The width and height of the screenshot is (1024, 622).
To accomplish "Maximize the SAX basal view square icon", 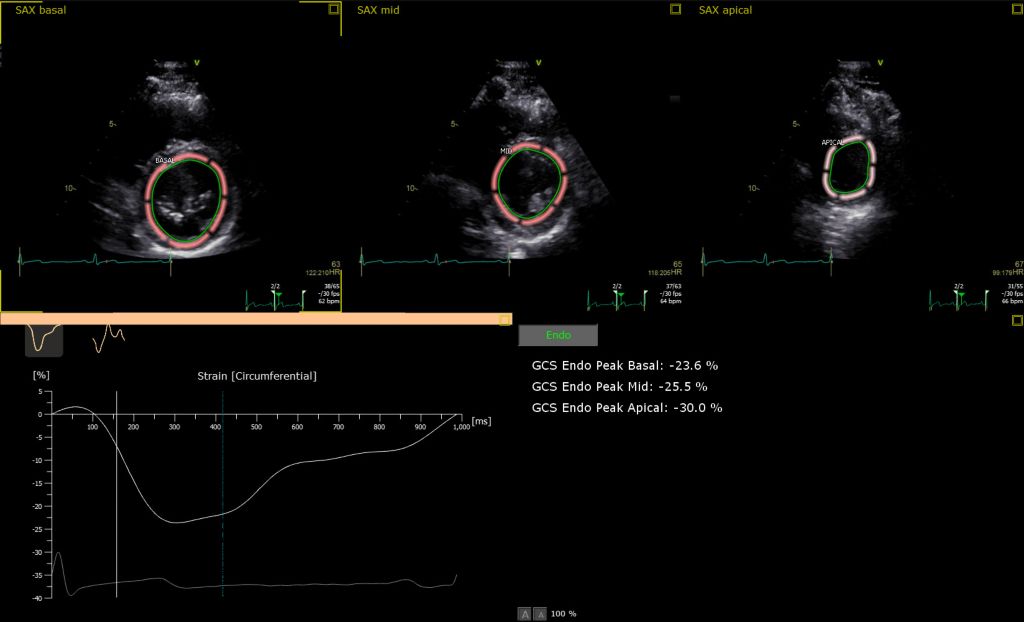I will [334, 9].
